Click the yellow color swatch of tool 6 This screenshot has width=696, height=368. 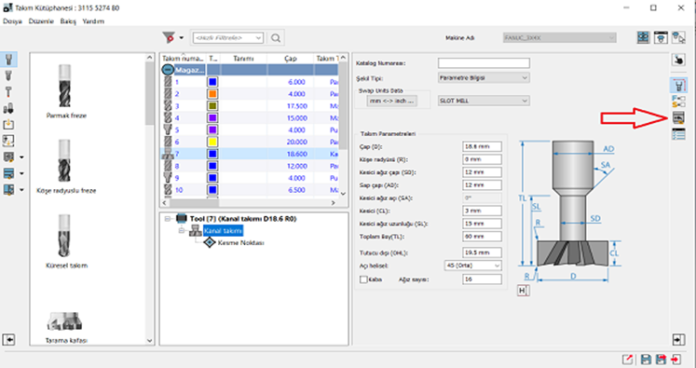tap(213, 142)
